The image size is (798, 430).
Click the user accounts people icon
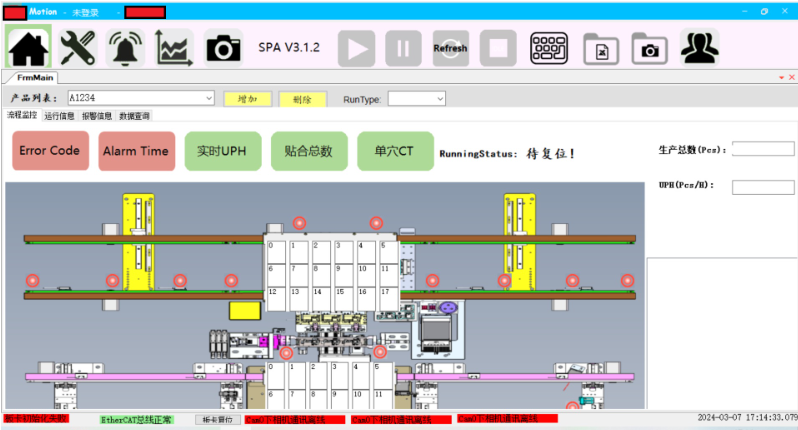[x=699, y=47]
